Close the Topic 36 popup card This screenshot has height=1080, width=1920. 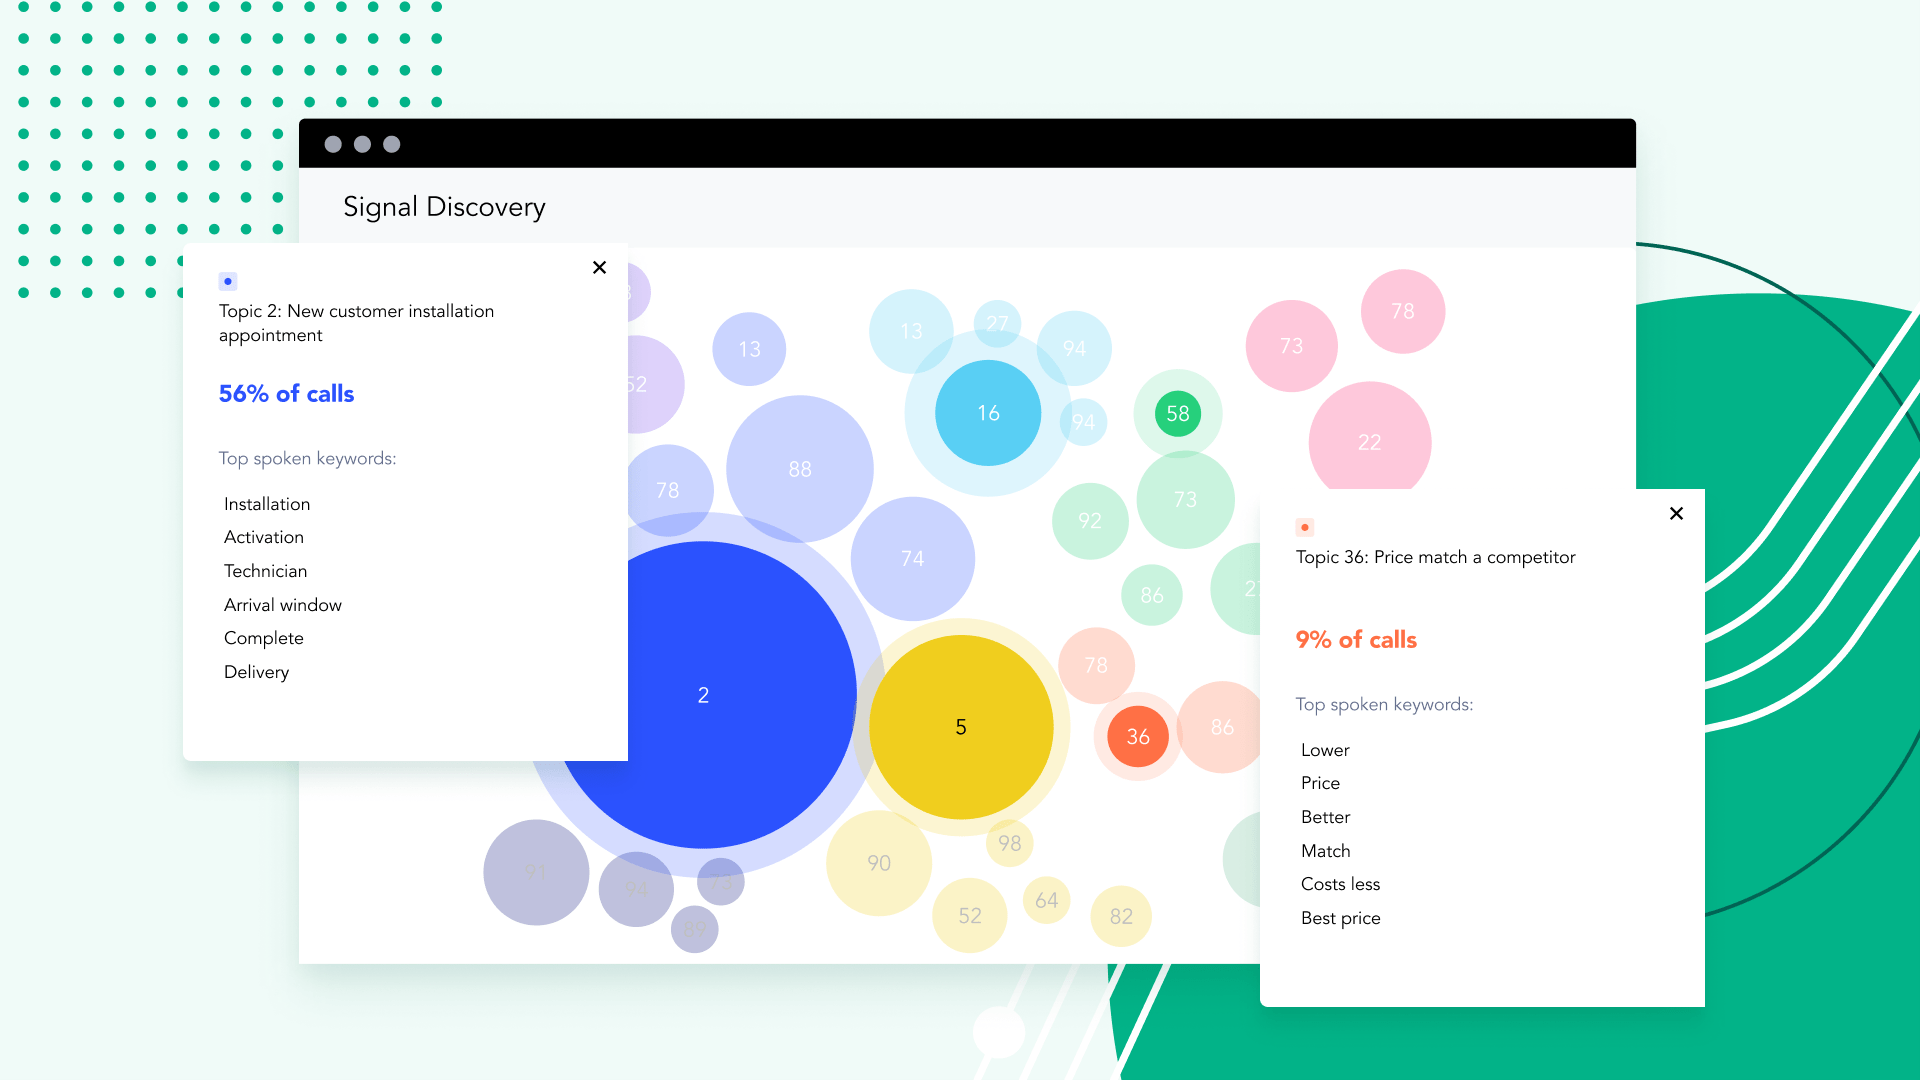click(x=1676, y=513)
